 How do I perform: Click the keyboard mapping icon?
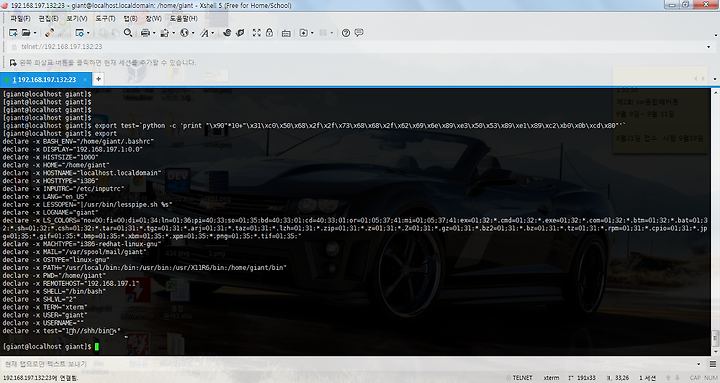coord(286,33)
